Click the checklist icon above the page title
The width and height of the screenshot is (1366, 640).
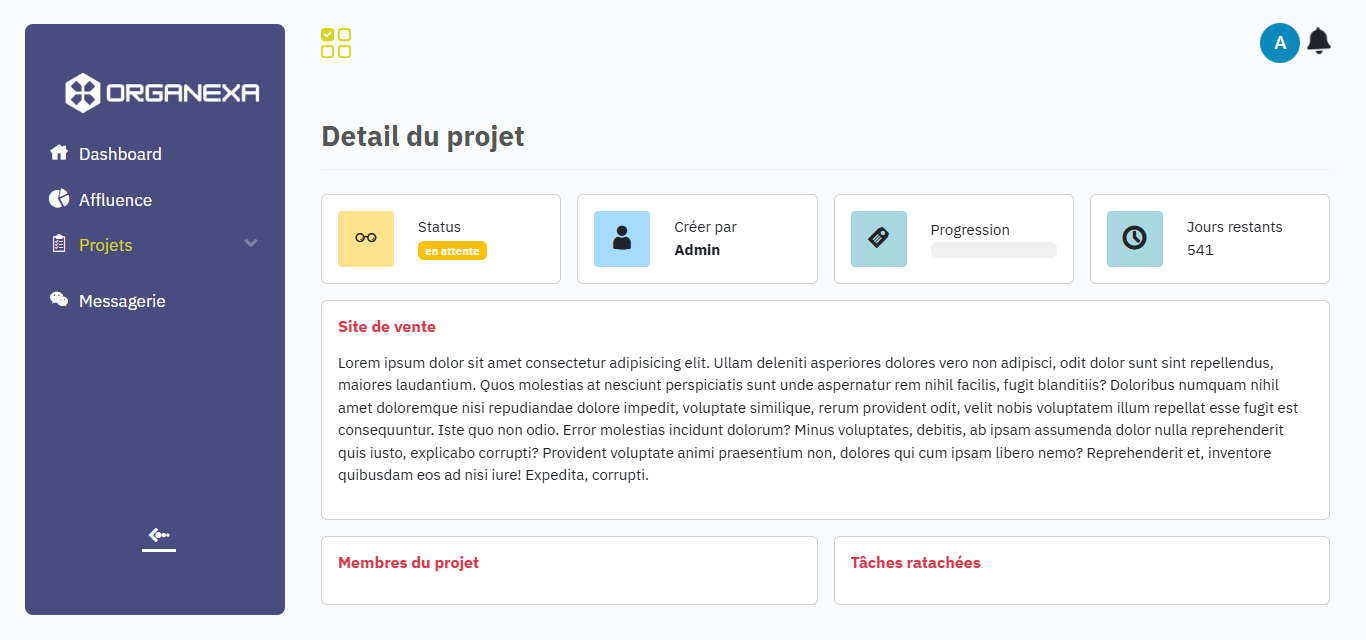[336, 42]
